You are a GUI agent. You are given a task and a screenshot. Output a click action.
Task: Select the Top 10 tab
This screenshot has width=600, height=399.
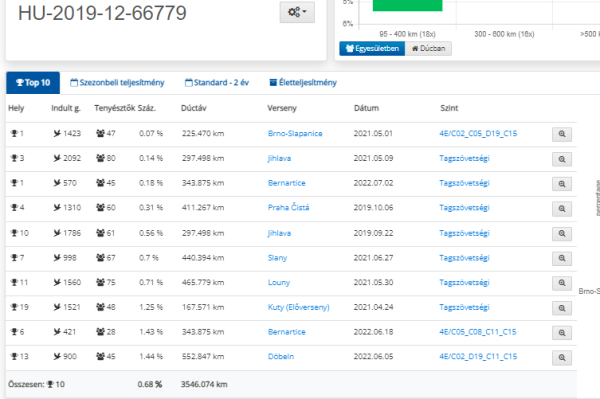coord(33,83)
